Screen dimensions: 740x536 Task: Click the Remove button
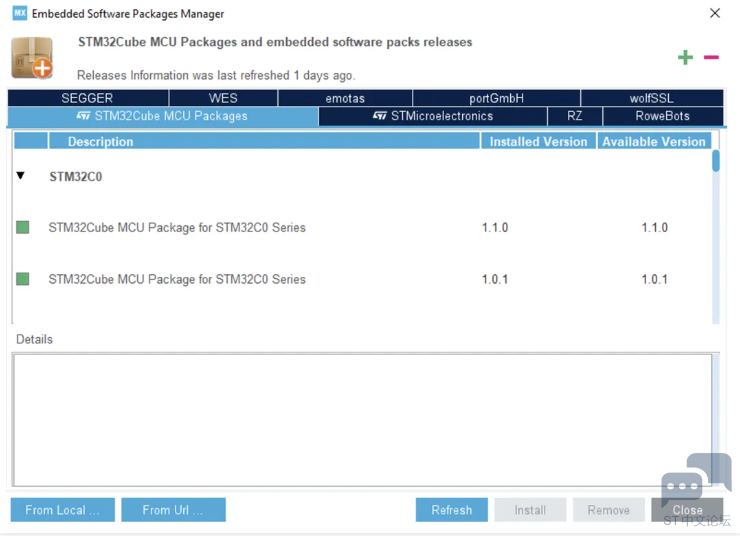[608, 510]
